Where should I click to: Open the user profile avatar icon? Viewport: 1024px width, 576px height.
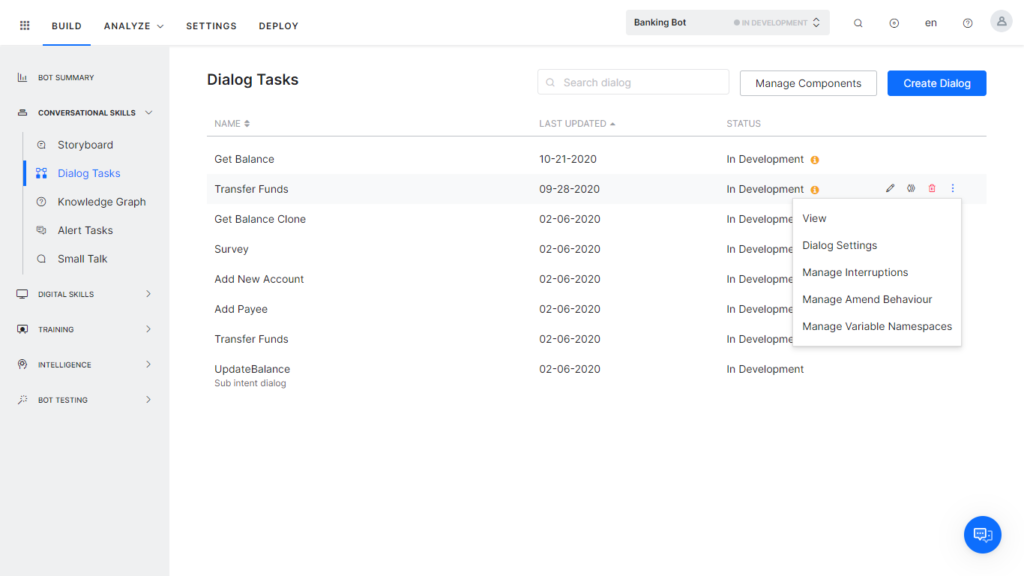pos(1001,22)
